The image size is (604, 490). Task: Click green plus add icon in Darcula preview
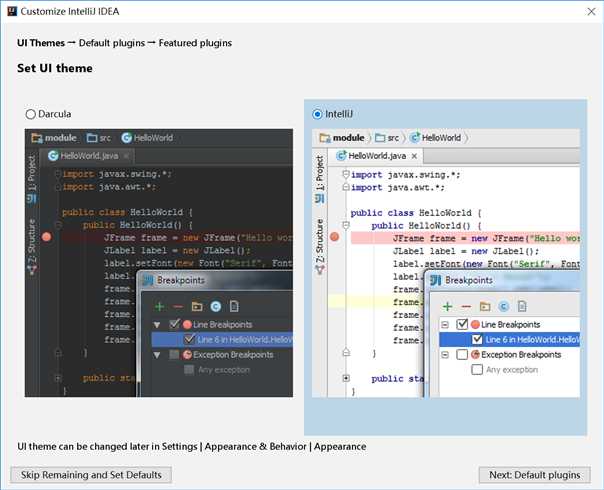tap(159, 307)
